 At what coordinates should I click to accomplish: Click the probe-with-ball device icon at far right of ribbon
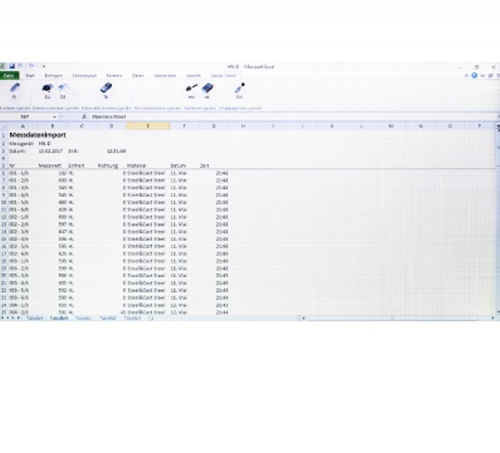[240, 88]
